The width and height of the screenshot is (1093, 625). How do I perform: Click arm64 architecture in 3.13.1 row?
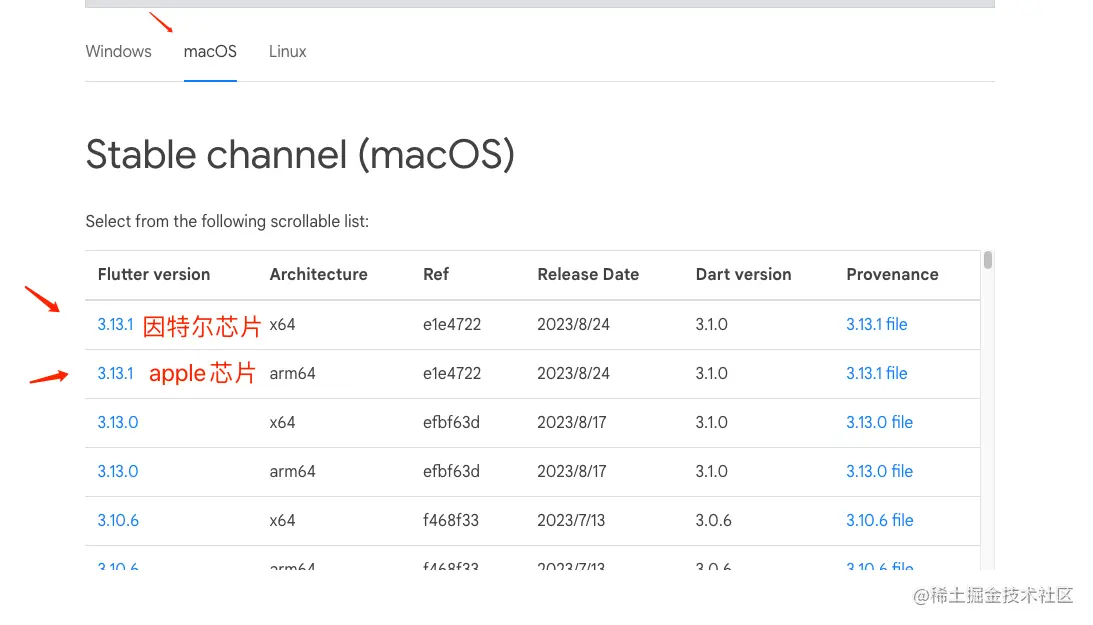coord(292,373)
